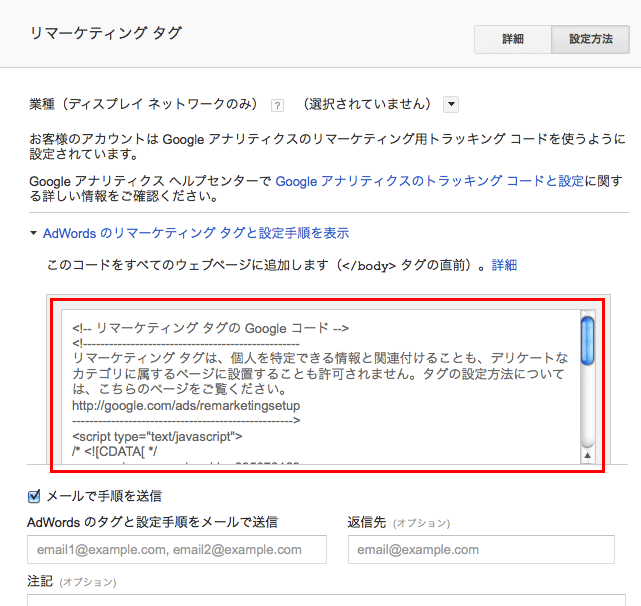This screenshot has width=641, height=606.
Task: Click the （選択されていません） selection text
Action: tap(367, 104)
